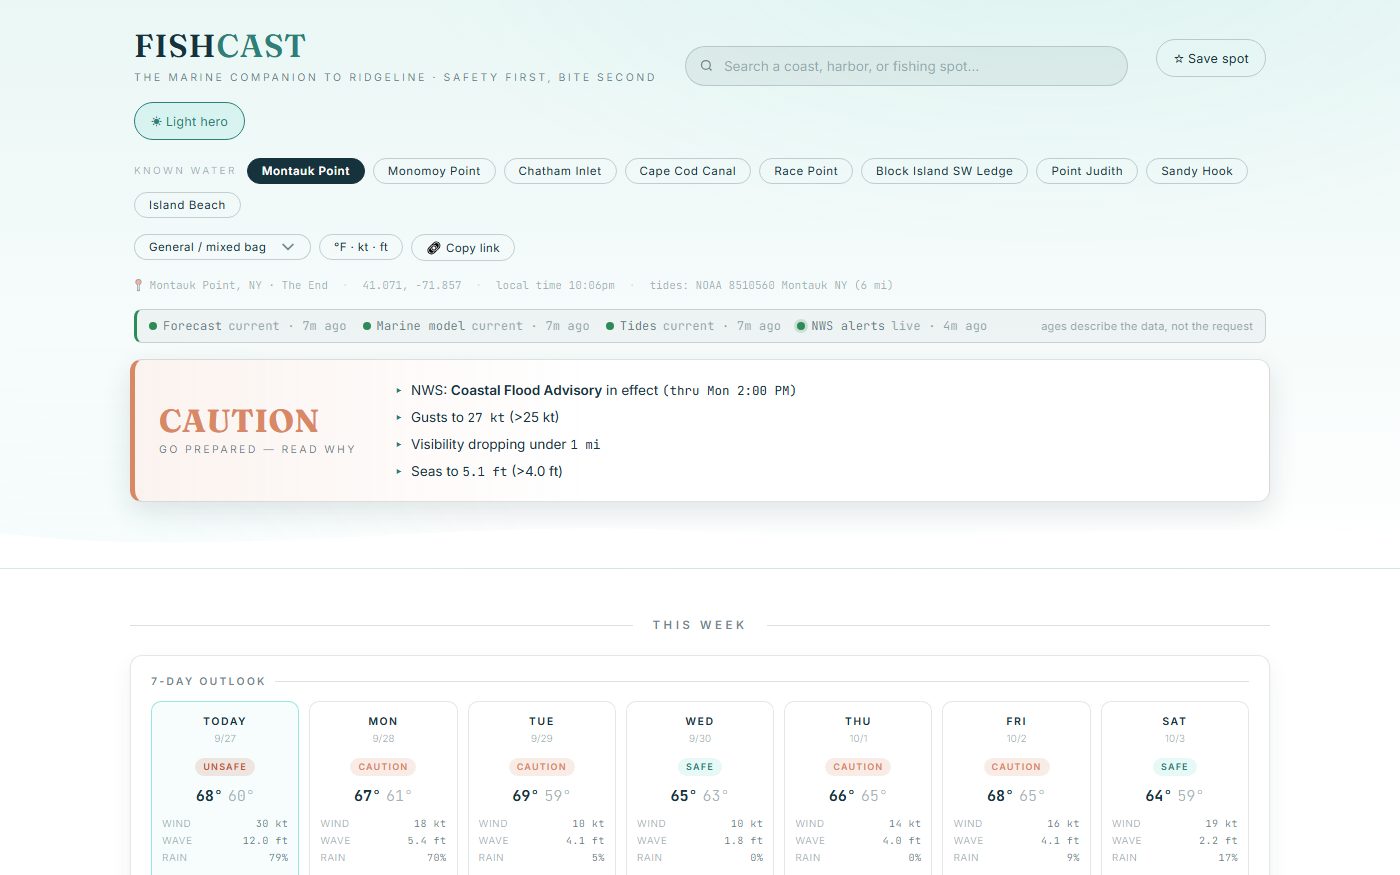Select the Monomoy Point location chip

[434, 171]
